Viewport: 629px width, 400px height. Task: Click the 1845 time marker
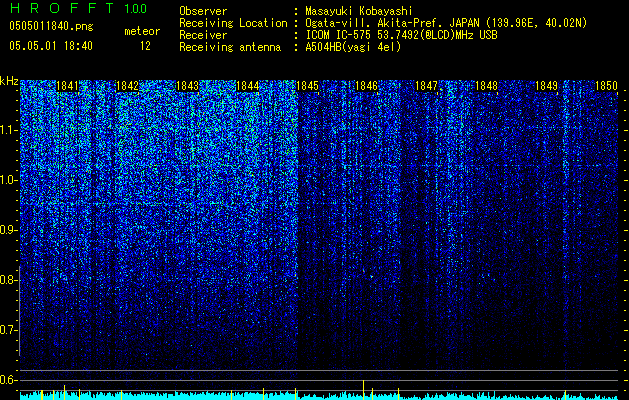click(x=307, y=86)
